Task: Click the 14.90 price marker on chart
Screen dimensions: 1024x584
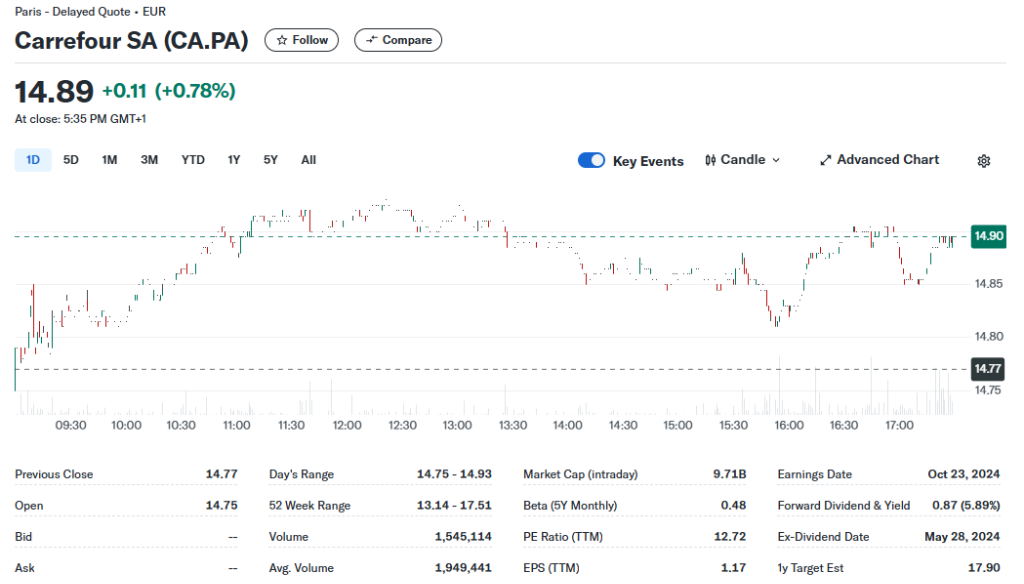Action: 988,237
